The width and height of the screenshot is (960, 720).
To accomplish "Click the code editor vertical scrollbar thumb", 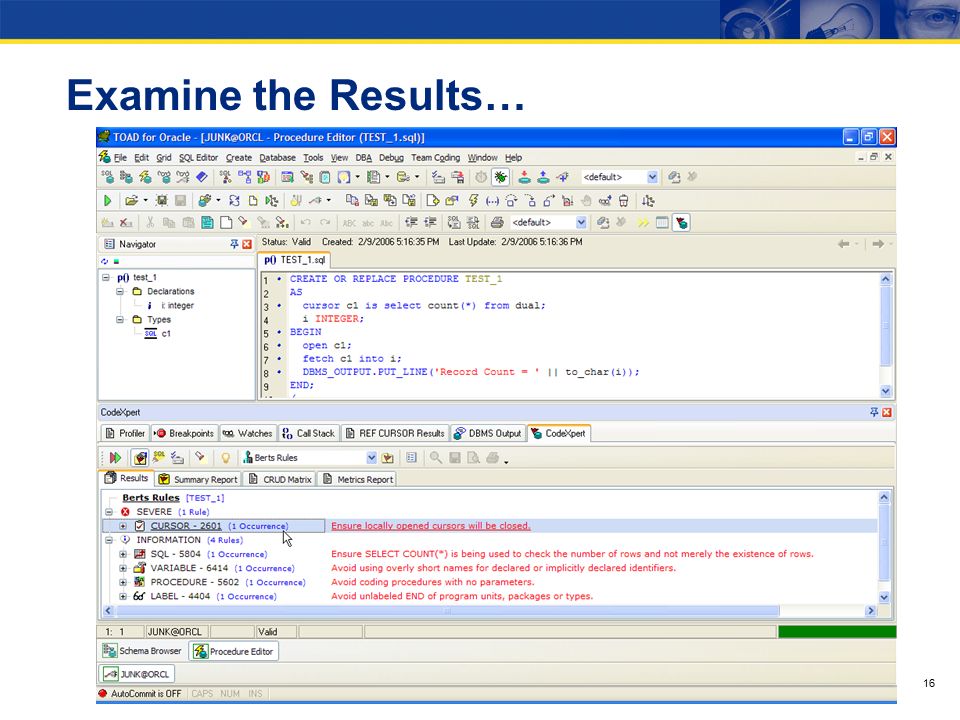I will pyautogui.click(x=885, y=326).
